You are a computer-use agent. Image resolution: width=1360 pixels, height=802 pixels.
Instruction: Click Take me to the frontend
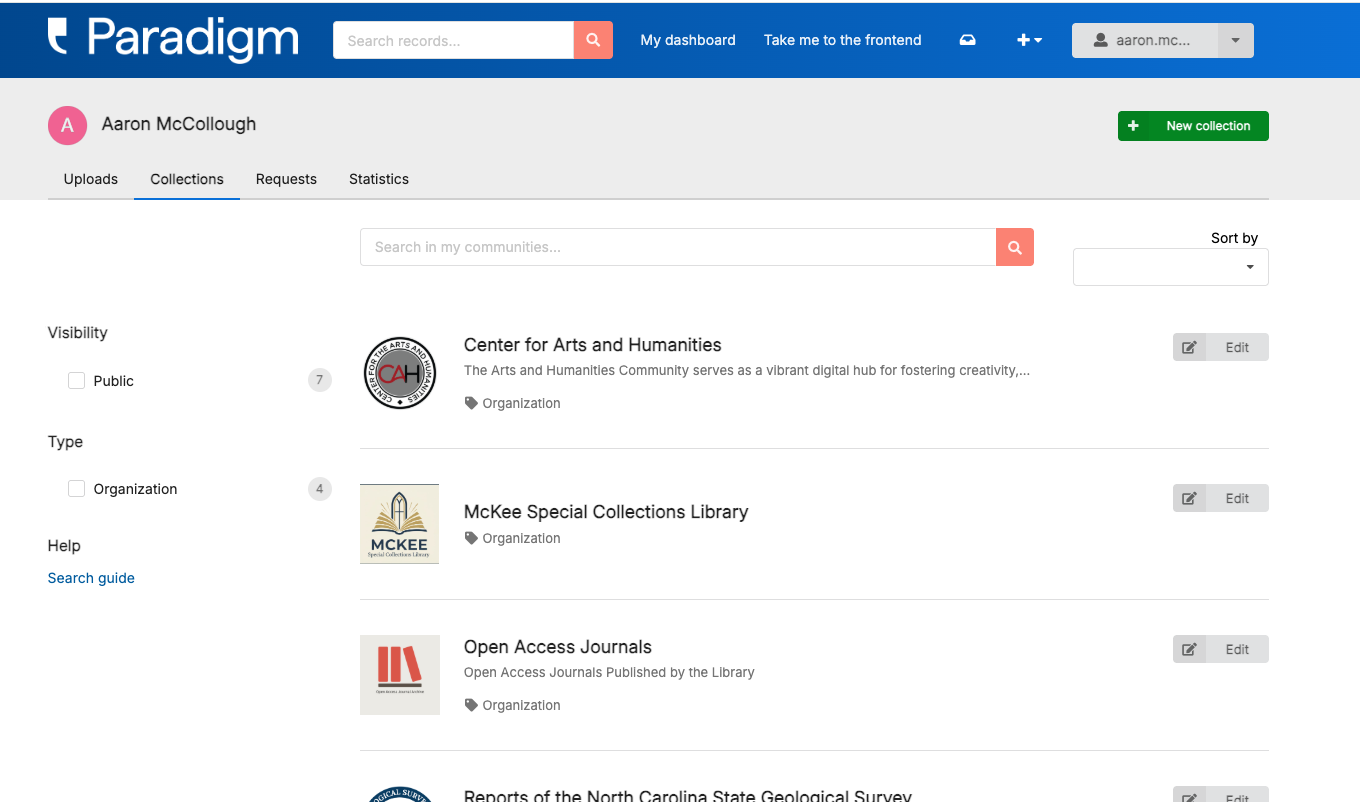click(843, 40)
